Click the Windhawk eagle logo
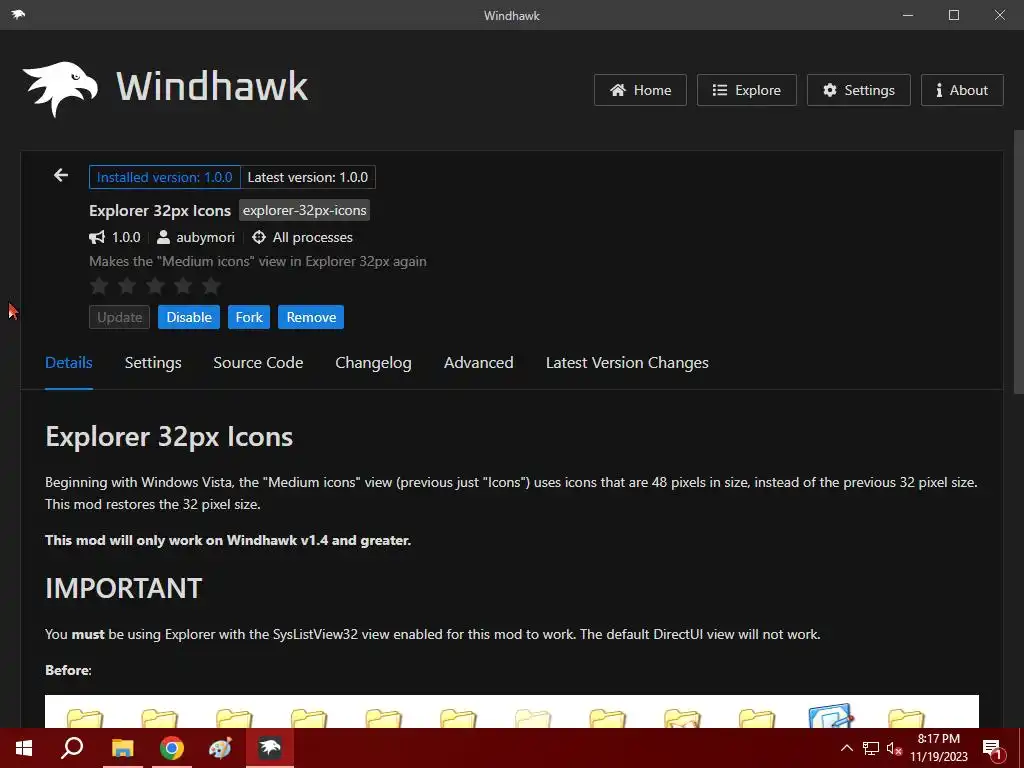The height and width of the screenshot is (768, 1024). coord(60,89)
